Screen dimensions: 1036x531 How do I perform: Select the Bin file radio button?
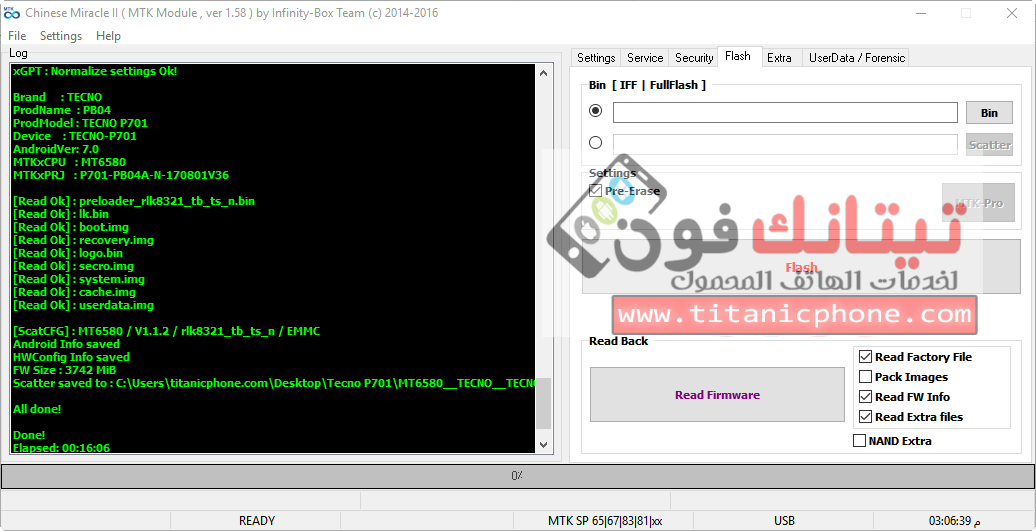pyautogui.click(x=595, y=111)
